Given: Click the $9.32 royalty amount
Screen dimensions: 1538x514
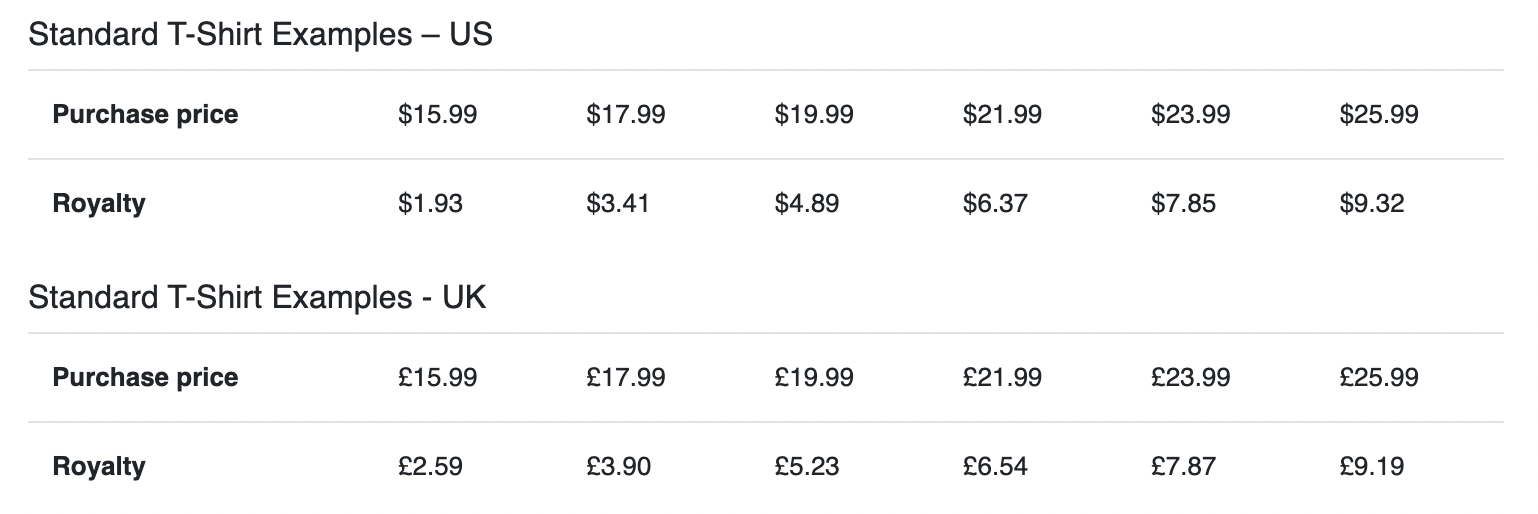Looking at the screenshot, I should click(x=1372, y=203).
